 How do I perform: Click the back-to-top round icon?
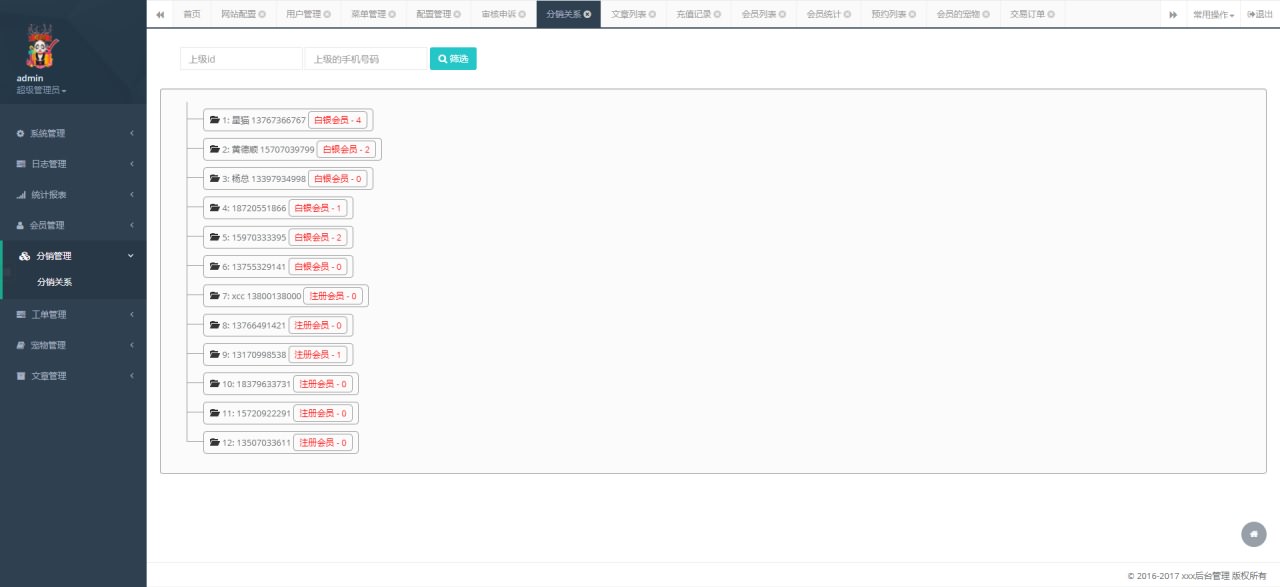[x=1253, y=534]
